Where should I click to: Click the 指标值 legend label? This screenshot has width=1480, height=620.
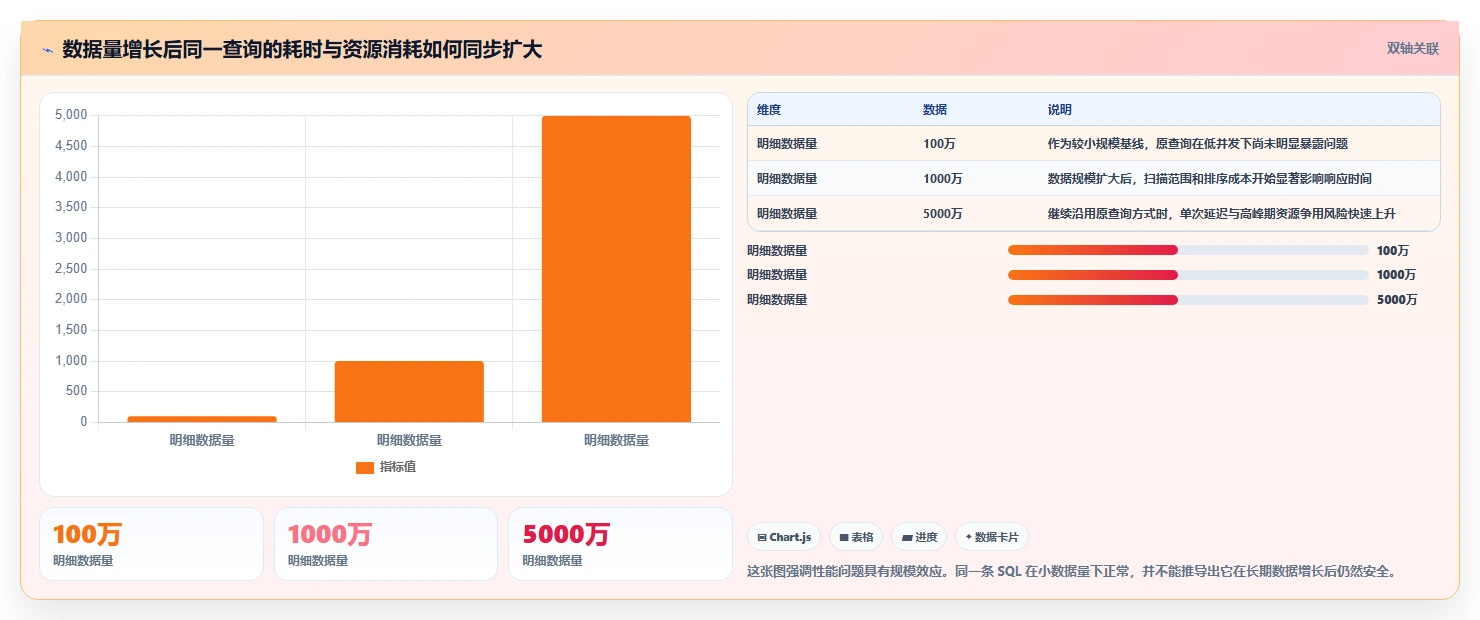[x=397, y=467]
